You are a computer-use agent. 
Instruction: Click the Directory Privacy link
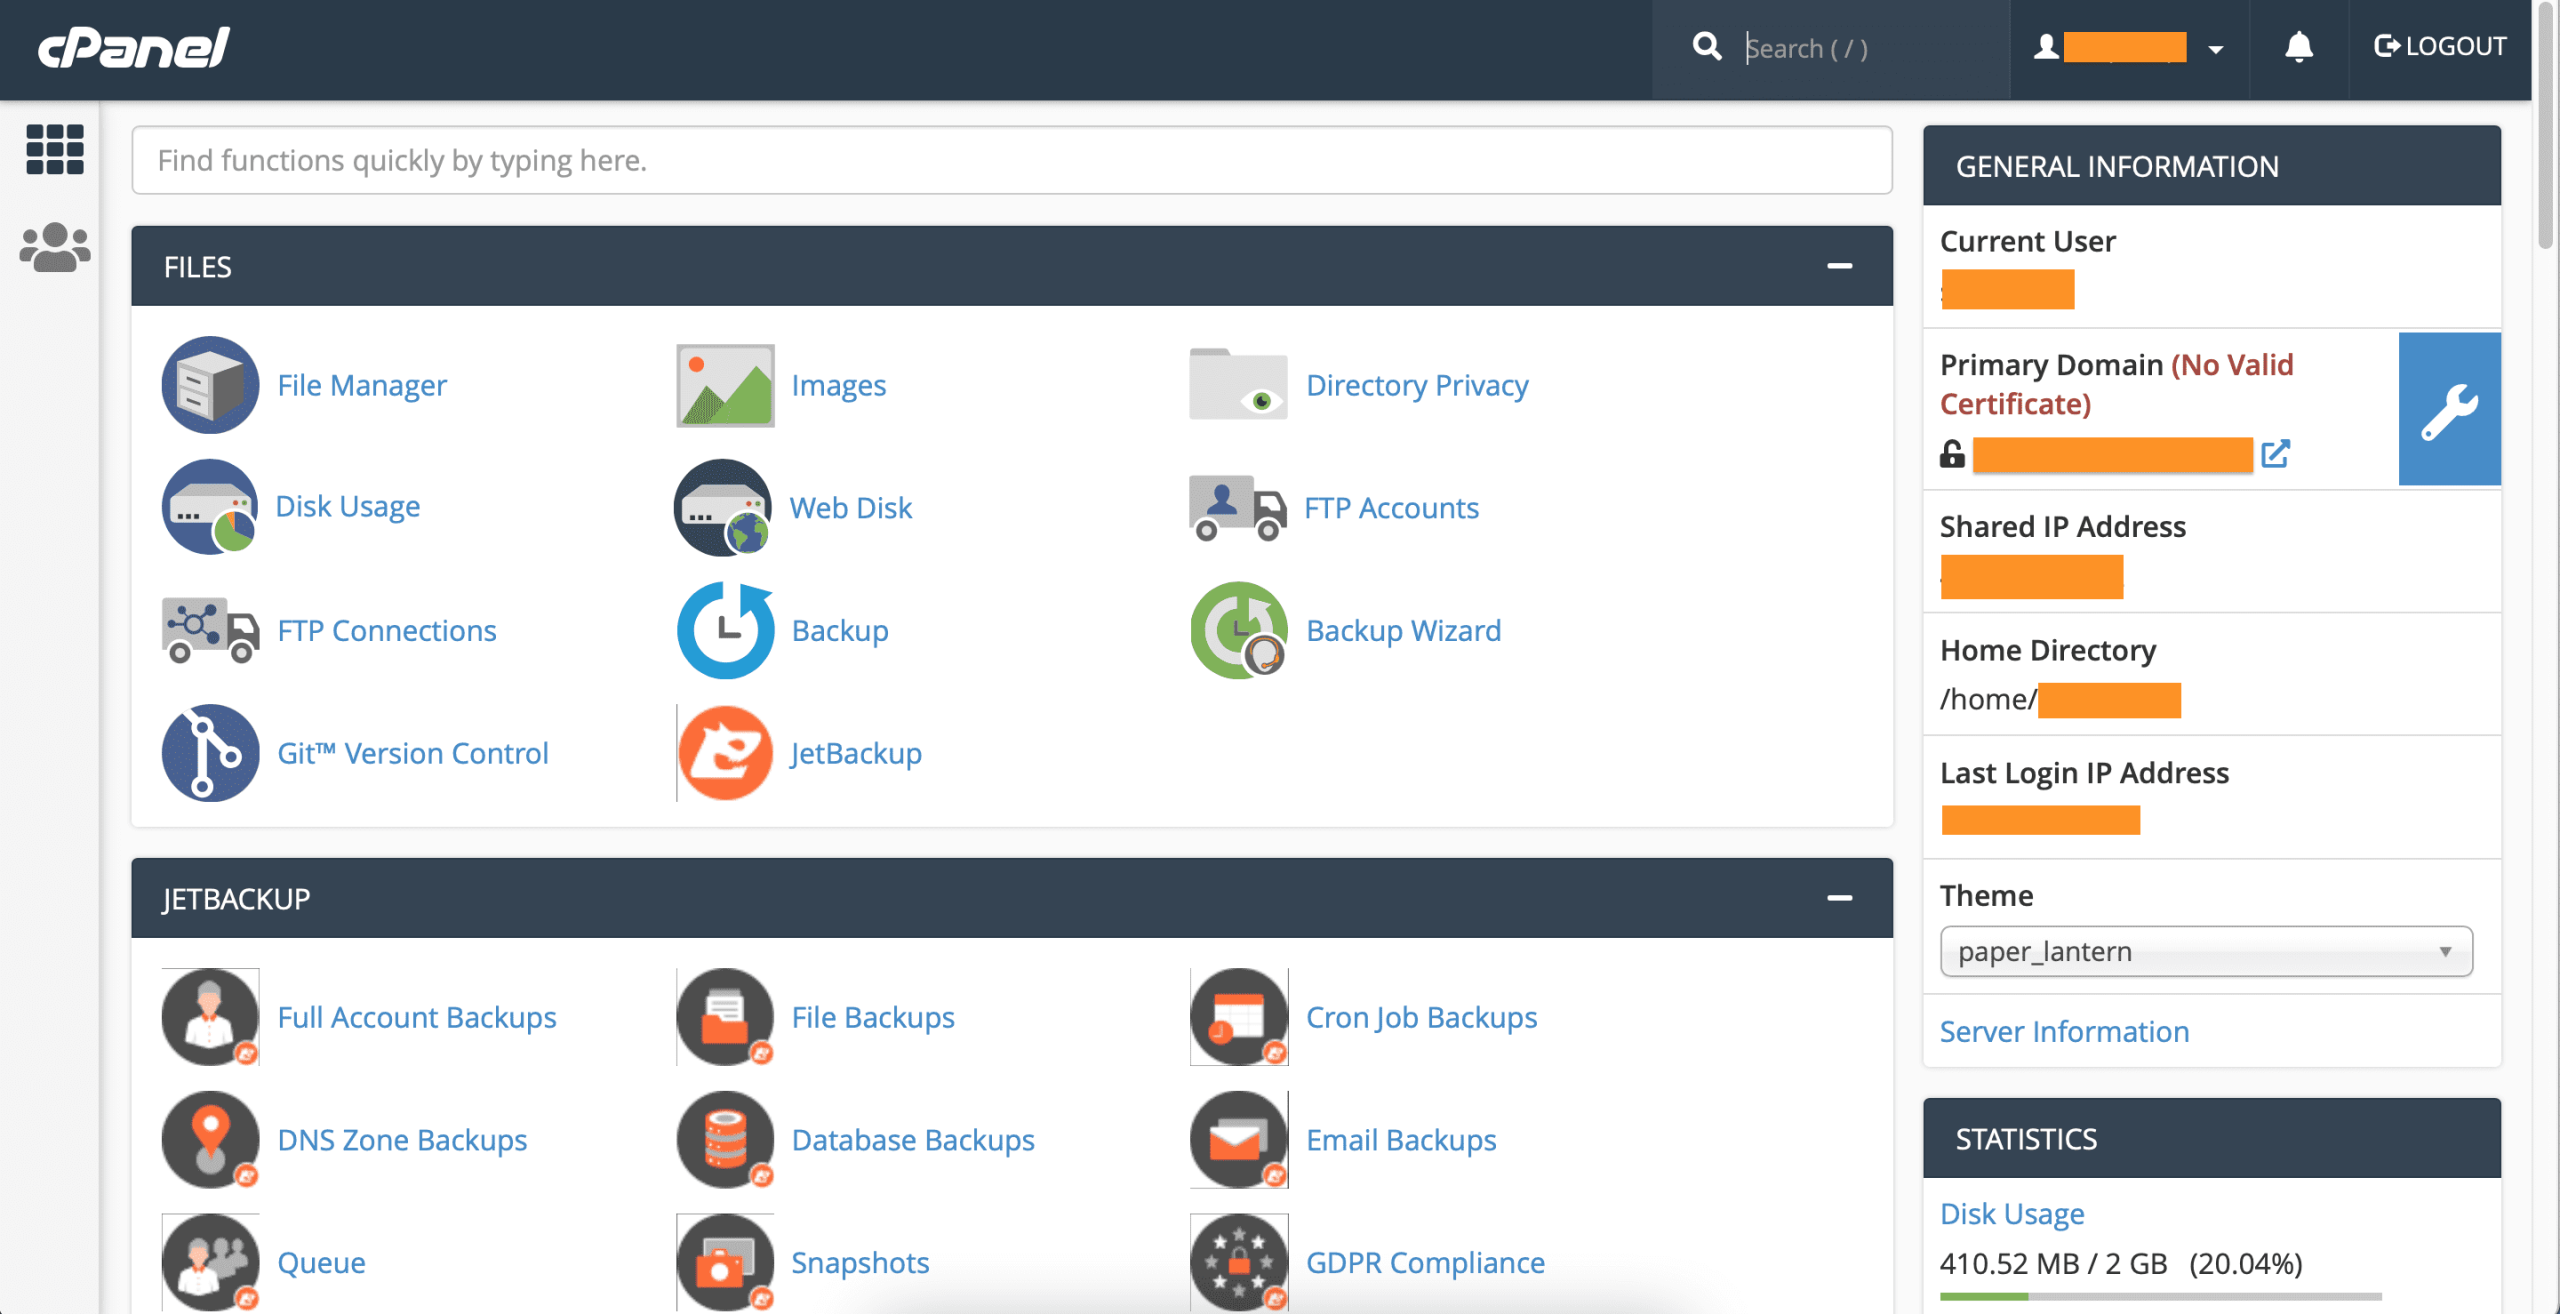tap(1416, 385)
